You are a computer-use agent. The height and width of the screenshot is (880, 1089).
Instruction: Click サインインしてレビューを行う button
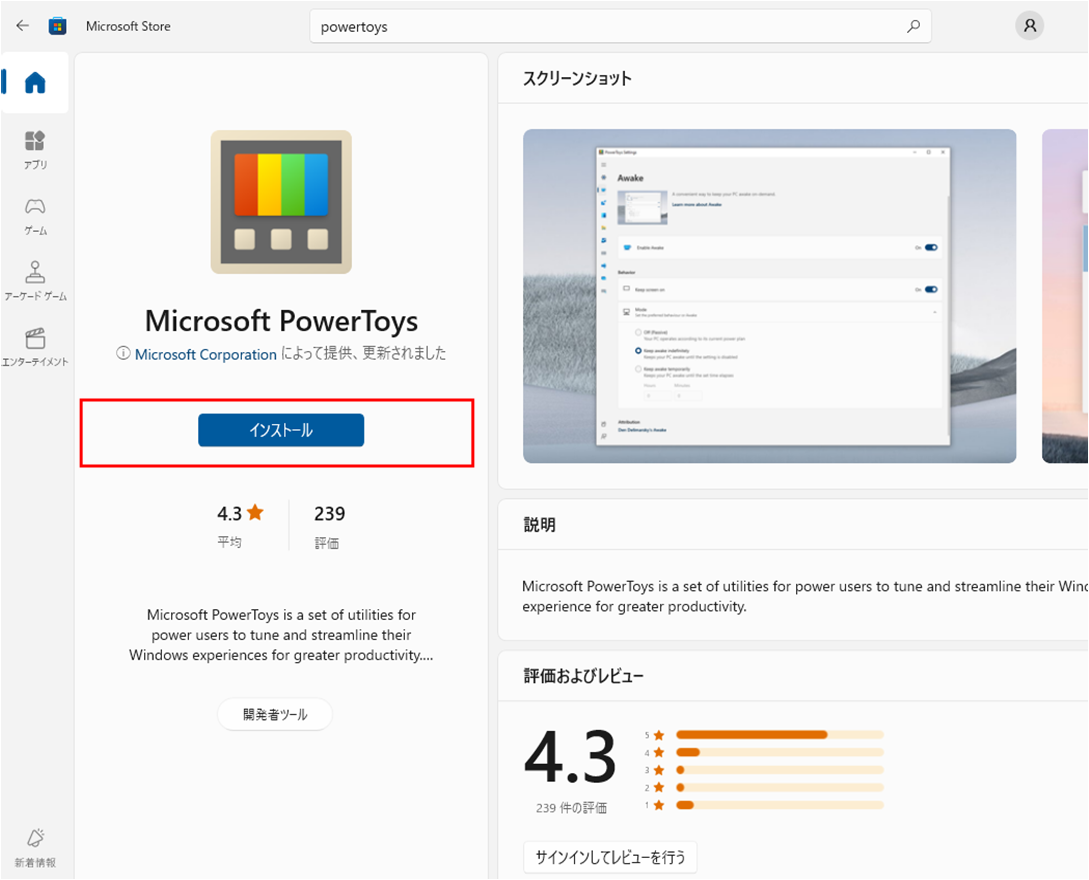610,858
